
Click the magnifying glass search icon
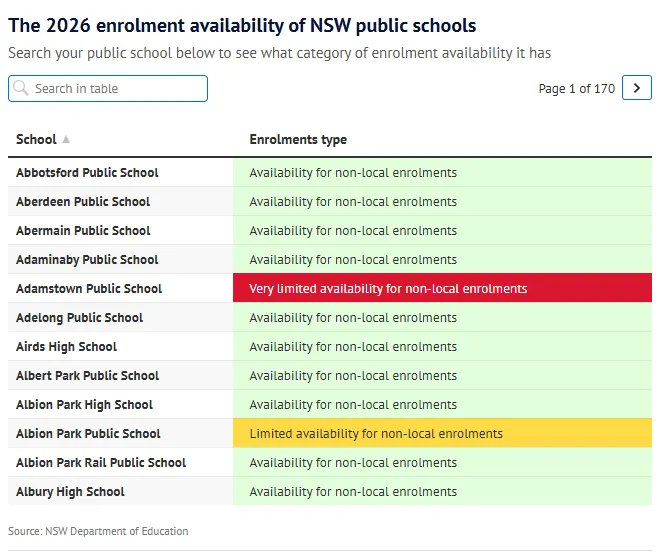coord(21,89)
